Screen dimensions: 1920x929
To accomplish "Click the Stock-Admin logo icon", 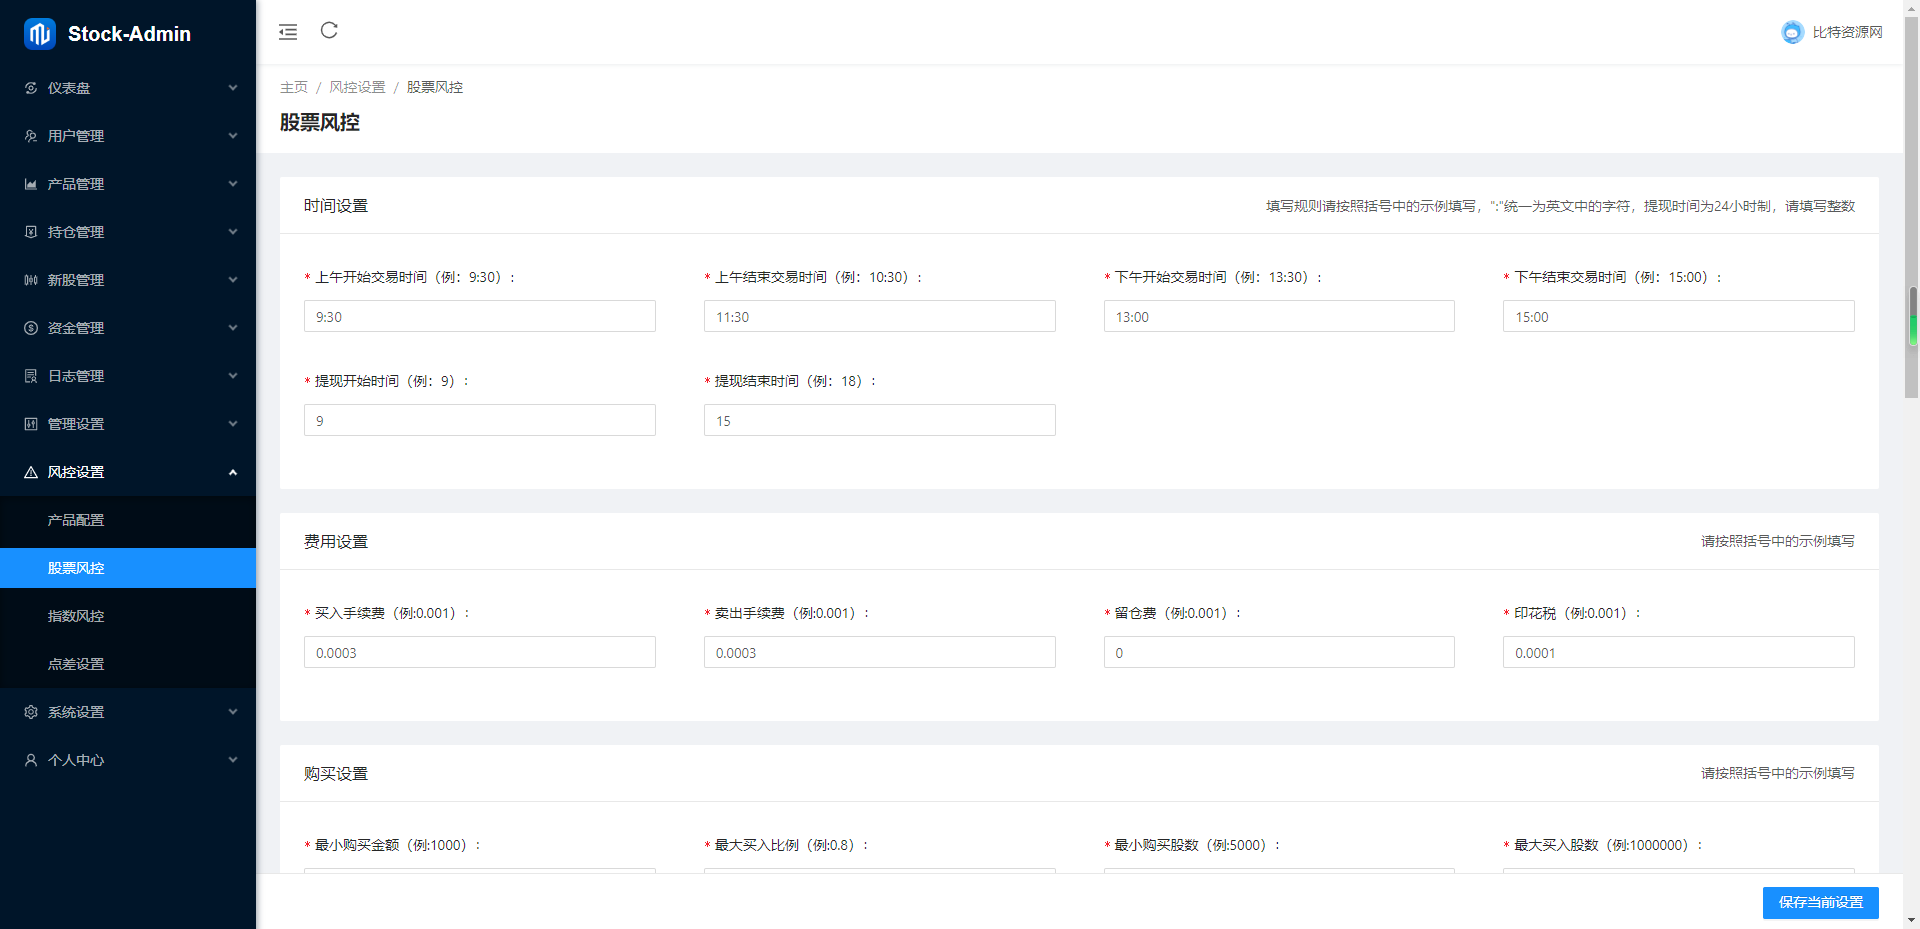I will (40, 34).
